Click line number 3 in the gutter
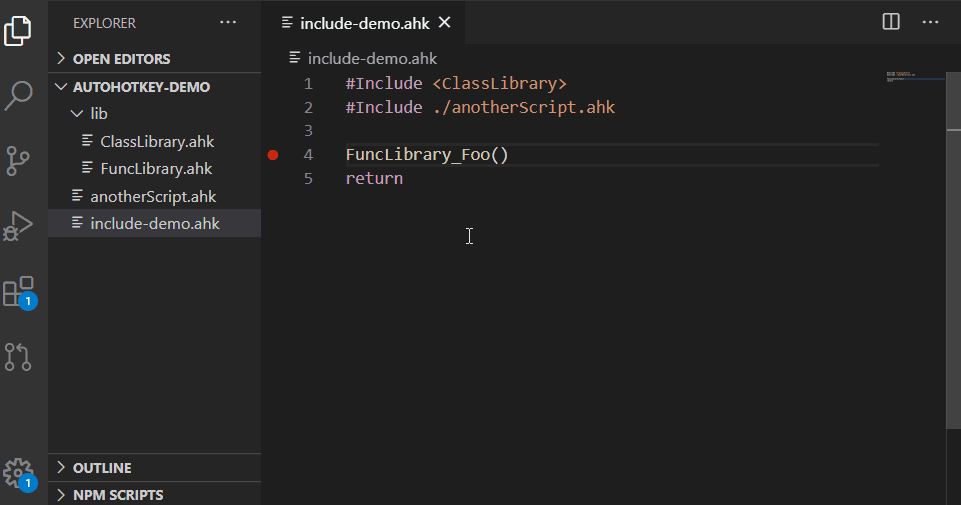This screenshot has width=961, height=505. click(x=308, y=131)
